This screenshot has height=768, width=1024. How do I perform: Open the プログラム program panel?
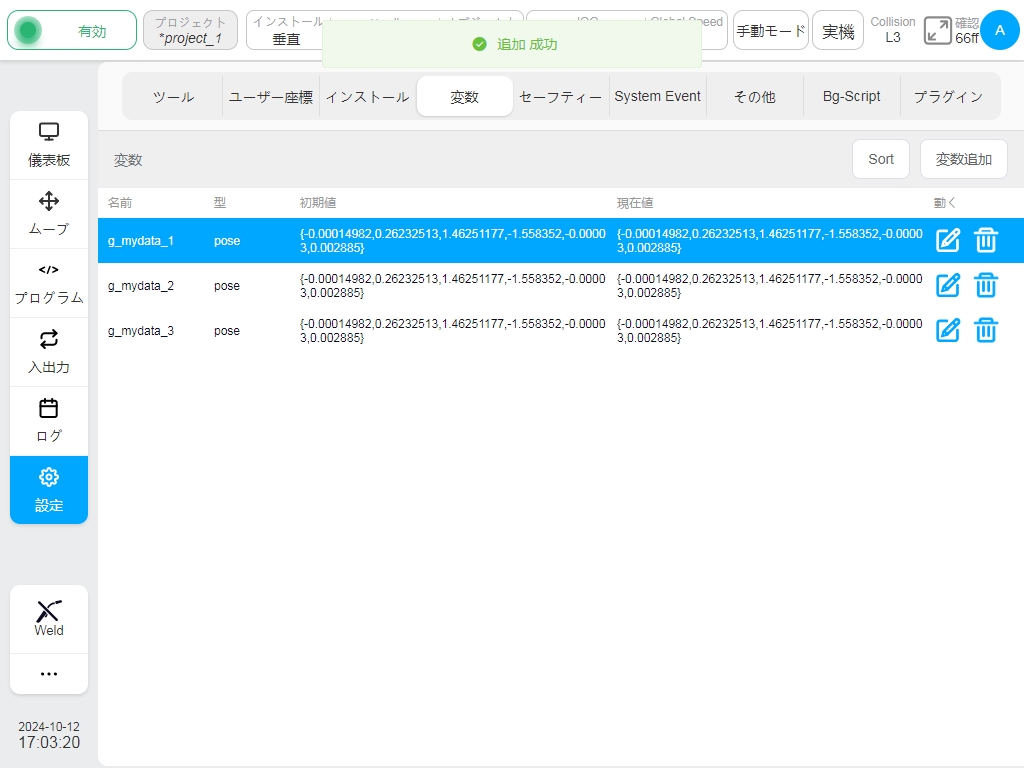pos(49,283)
